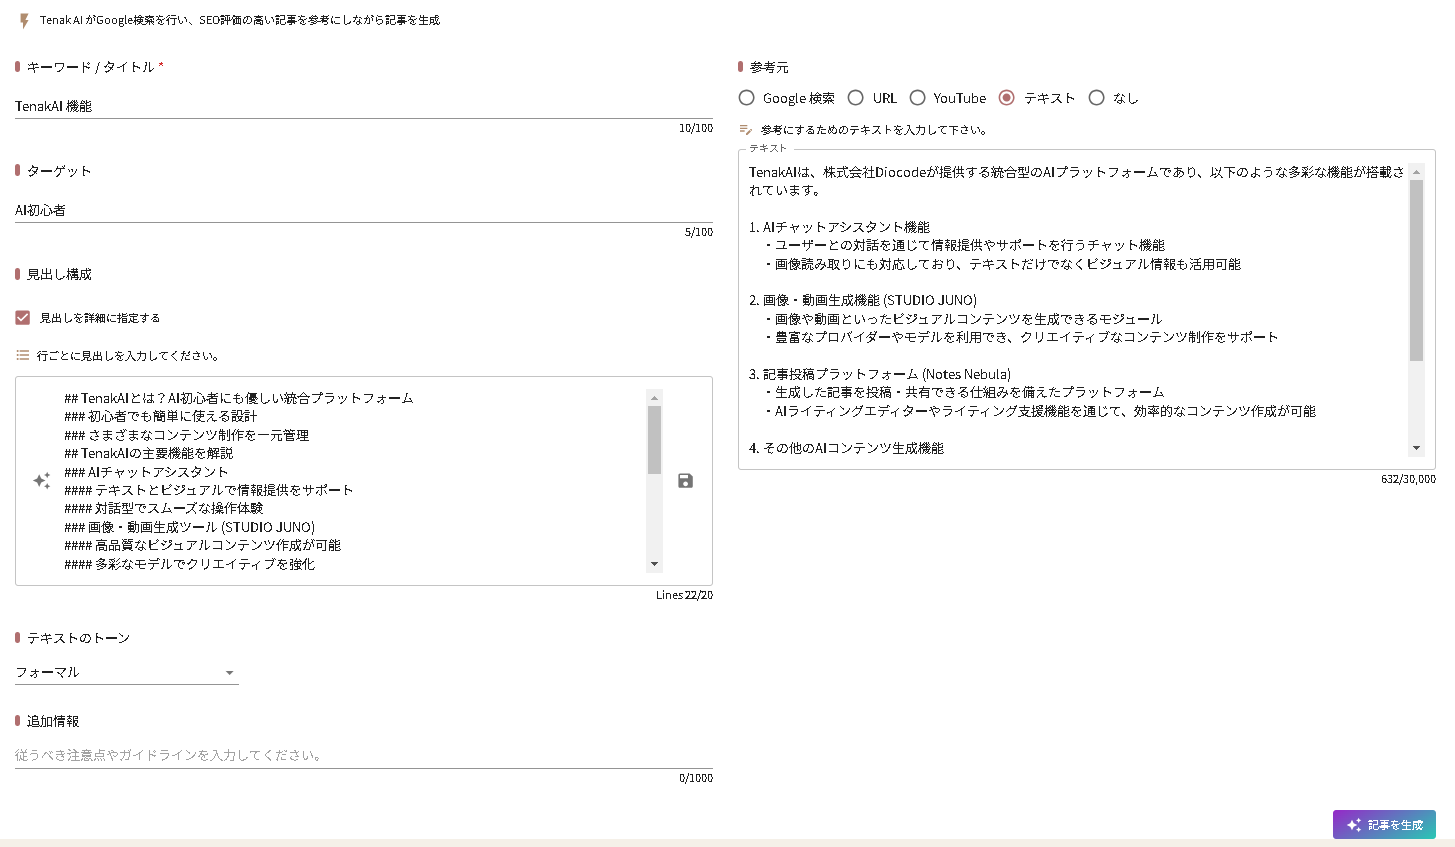
Task: Click the 632/30,000 character counter
Action: pos(1408,479)
